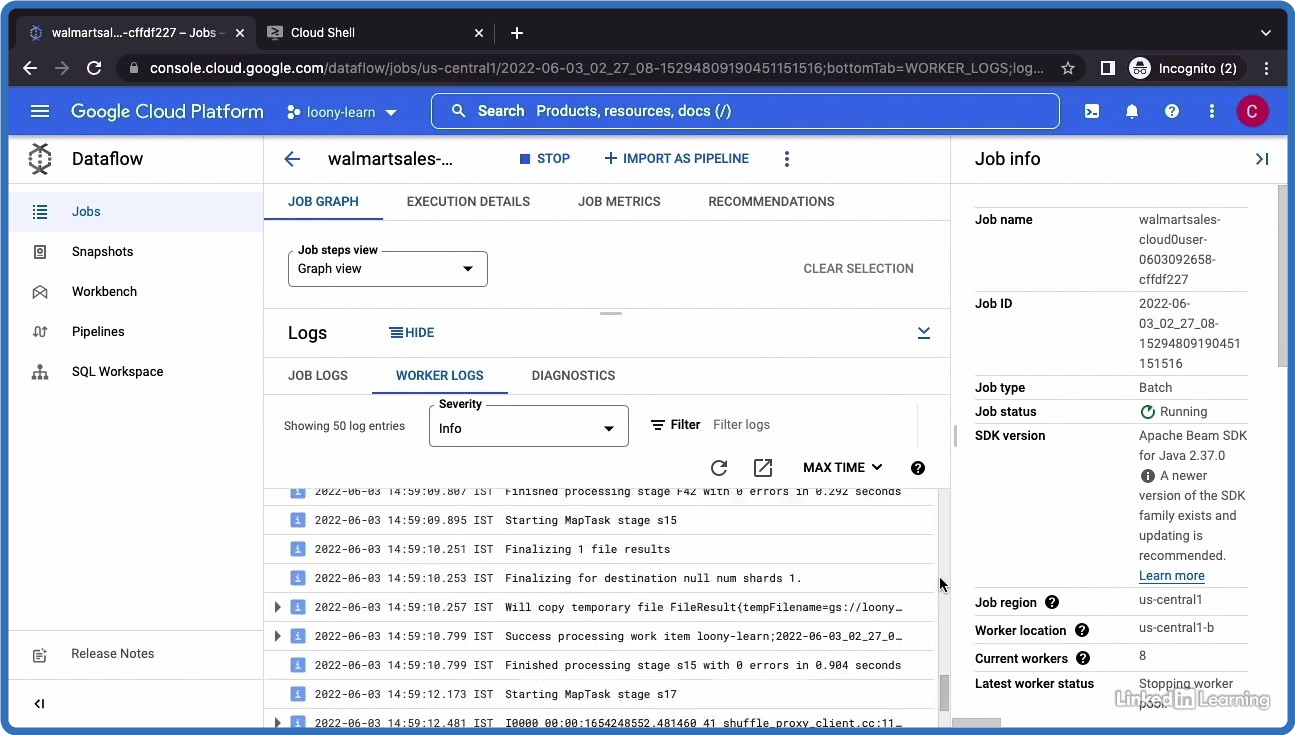Open SQL Workspace in the sidebar
The image size is (1295, 735).
coord(136,372)
